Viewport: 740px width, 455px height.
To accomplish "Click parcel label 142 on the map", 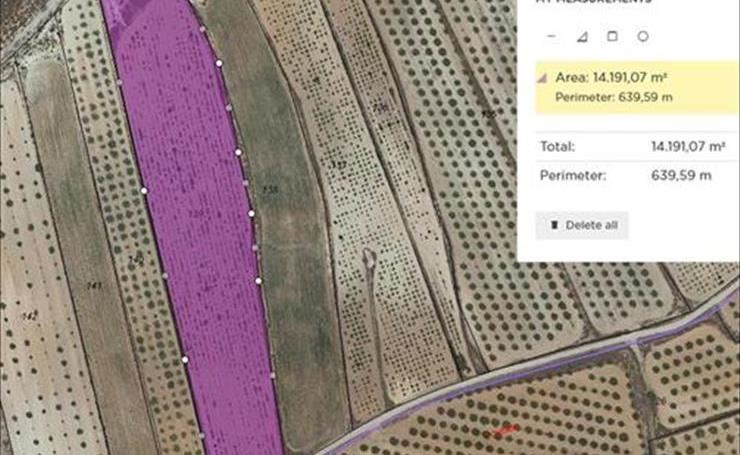I will pos(29,316).
